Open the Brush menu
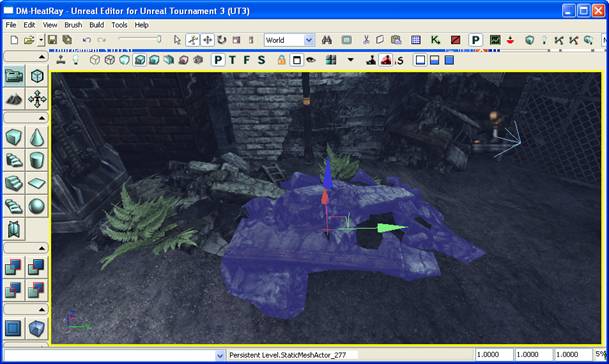The height and width of the screenshot is (364, 609). pyautogui.click(x=73, y=25)
